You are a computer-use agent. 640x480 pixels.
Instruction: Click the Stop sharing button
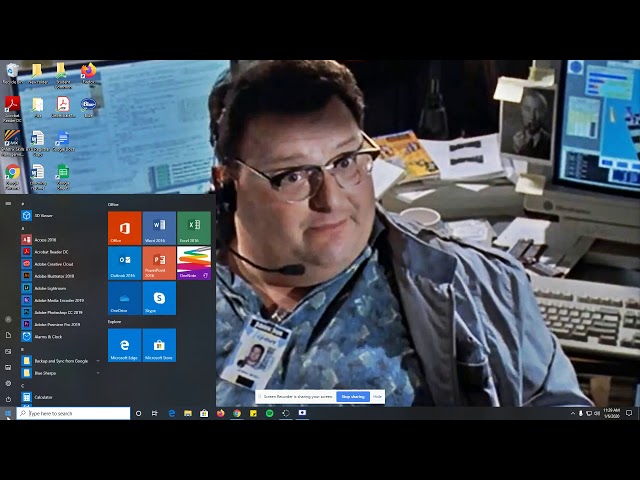[353, 396]
